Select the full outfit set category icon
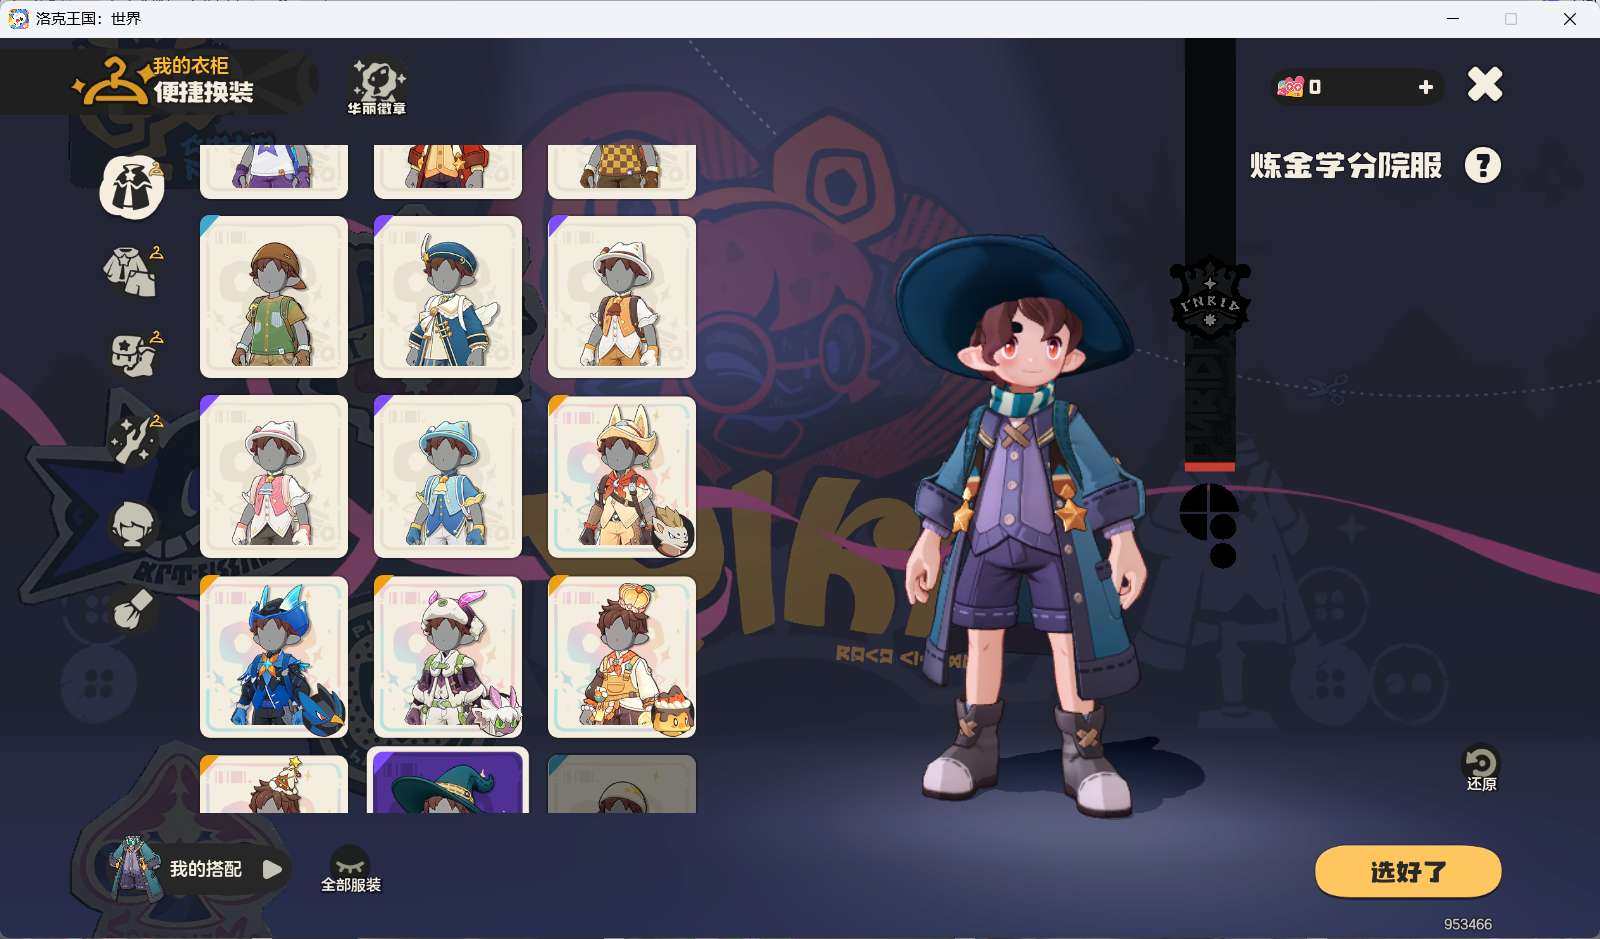The width and height of the screenshot is (1600, 939). (x=132, y=187)
